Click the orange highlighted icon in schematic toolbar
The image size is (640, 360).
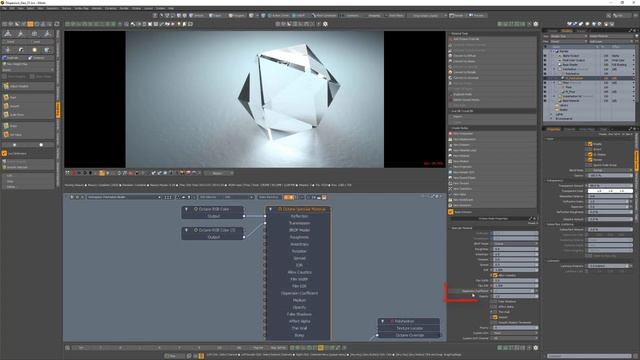point(289,197)
